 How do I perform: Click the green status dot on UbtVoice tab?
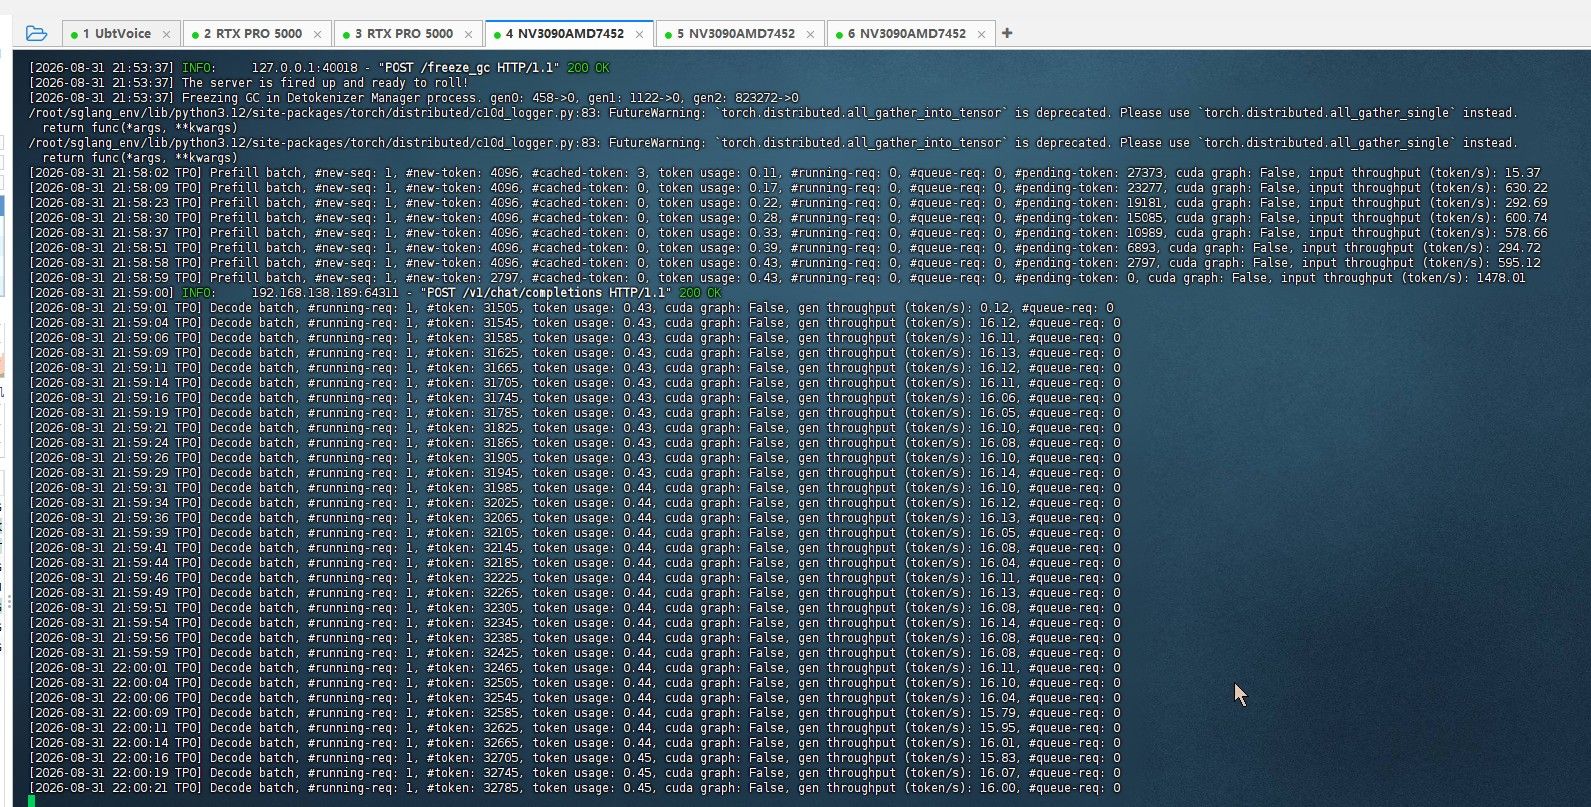coord(74,34)
